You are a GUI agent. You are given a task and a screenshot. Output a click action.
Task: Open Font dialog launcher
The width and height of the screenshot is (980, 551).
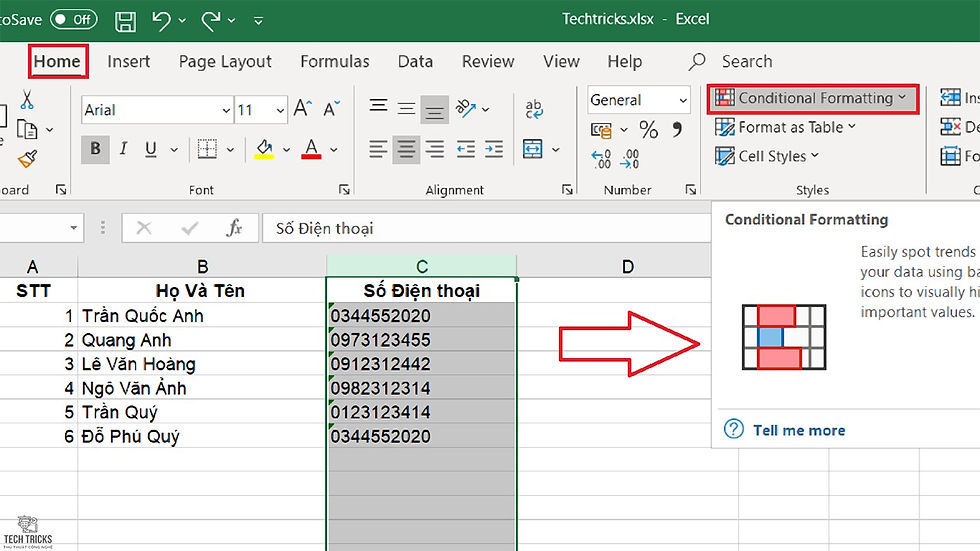click(344, 189)
